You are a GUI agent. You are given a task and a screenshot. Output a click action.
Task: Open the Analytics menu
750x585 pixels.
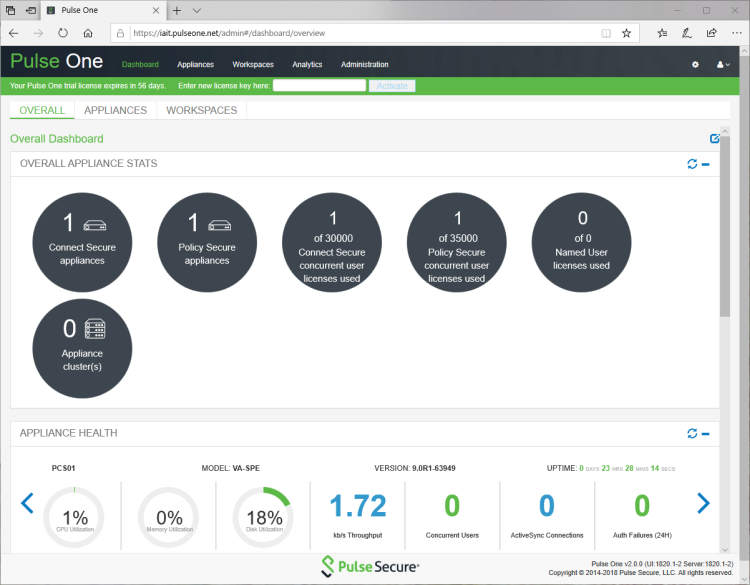(307, 65)
